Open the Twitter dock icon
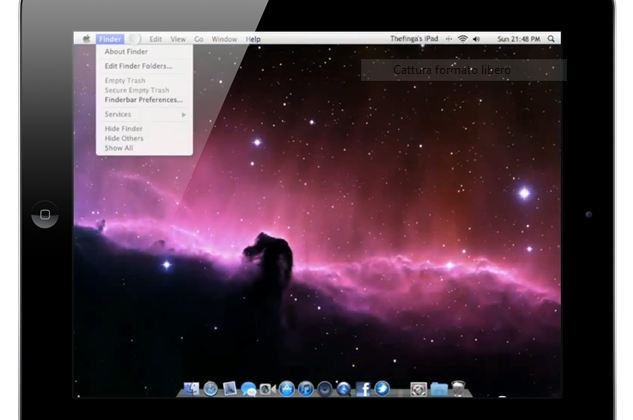The width and height of the screenshot is (633, 420). 382,388
